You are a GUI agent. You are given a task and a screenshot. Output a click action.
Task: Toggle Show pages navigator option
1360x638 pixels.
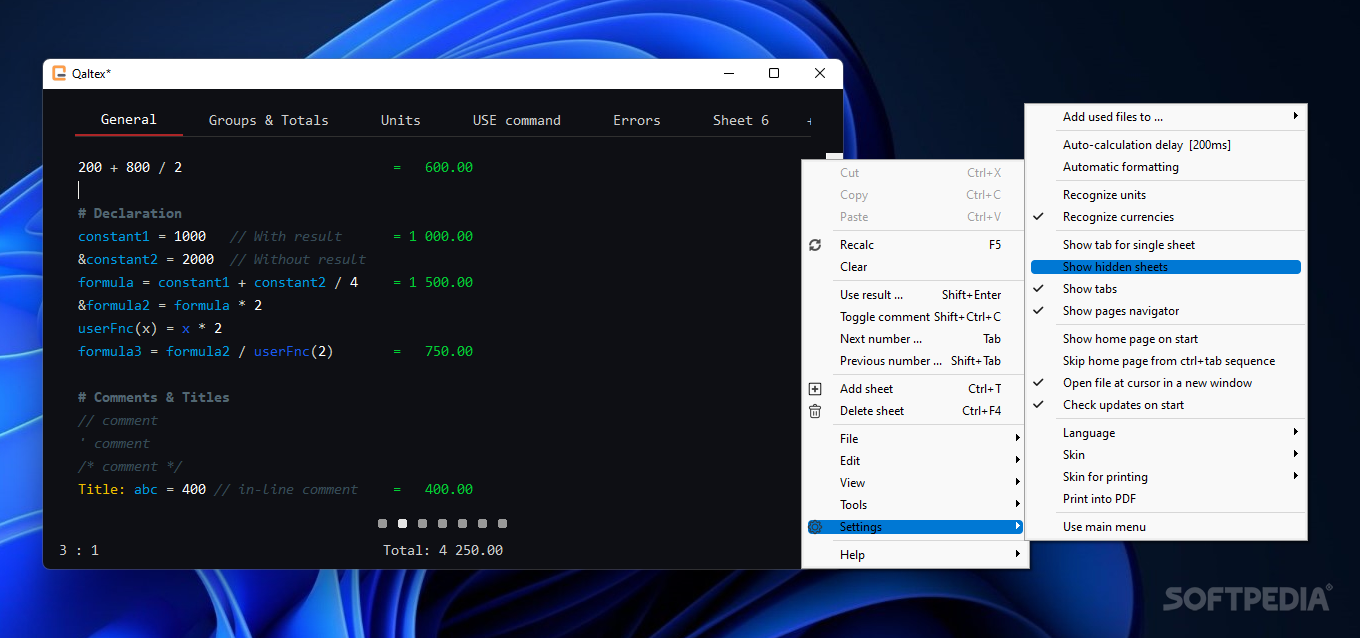point(1166,311)
